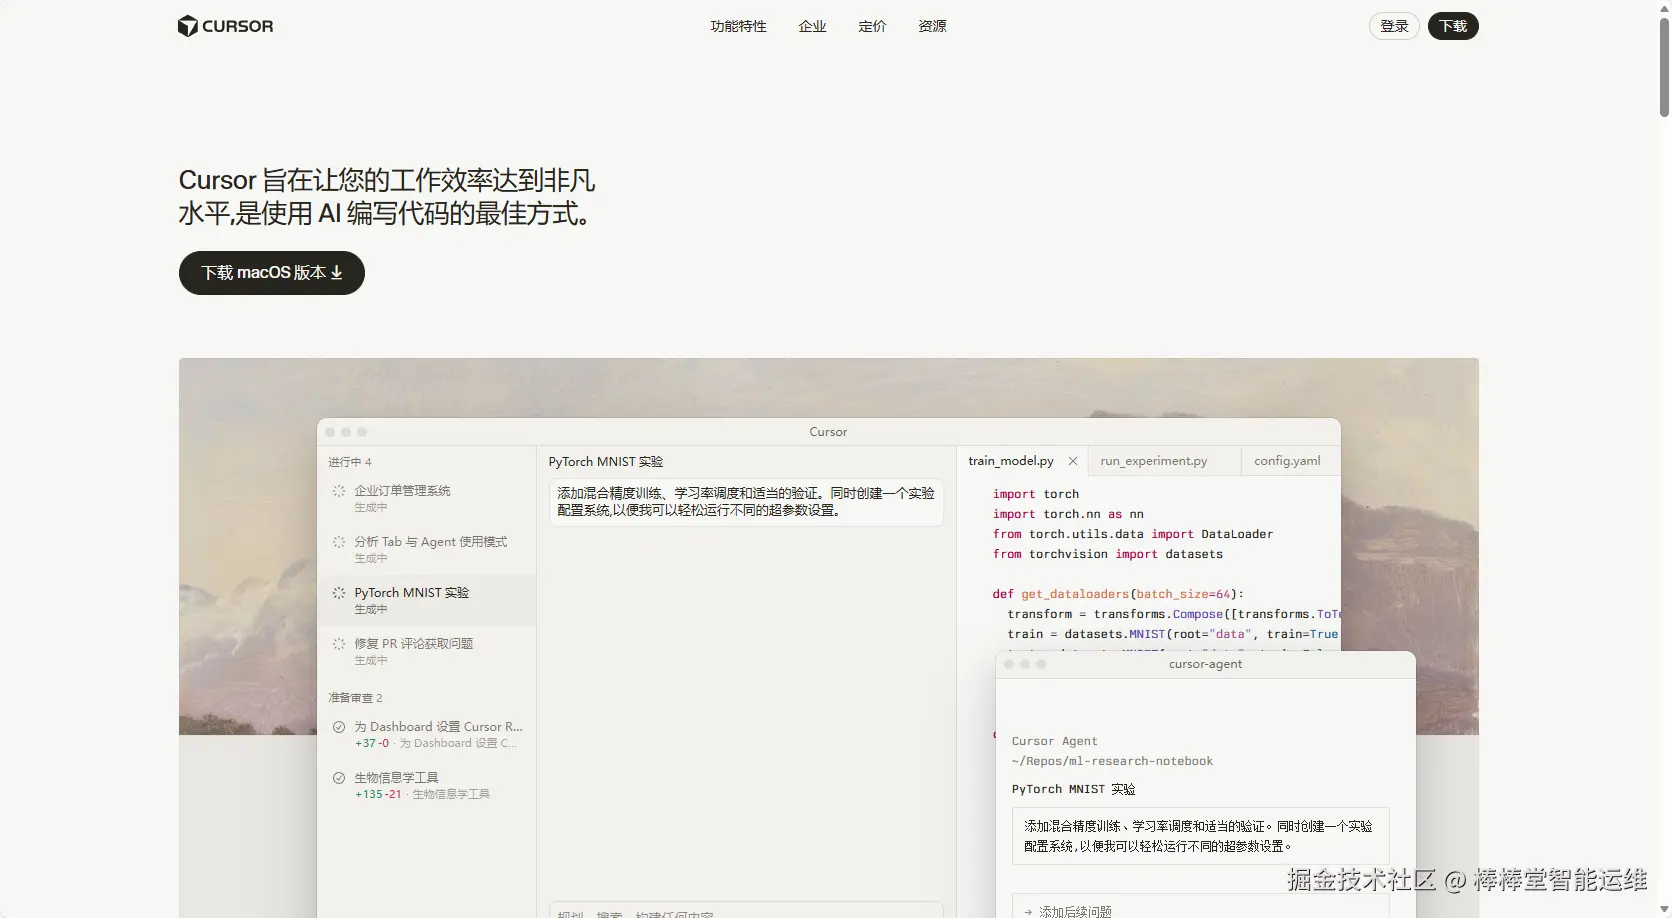
Task: Click the 下载 button in the header
Action: pyautogui.click(x=1453, y=26)
